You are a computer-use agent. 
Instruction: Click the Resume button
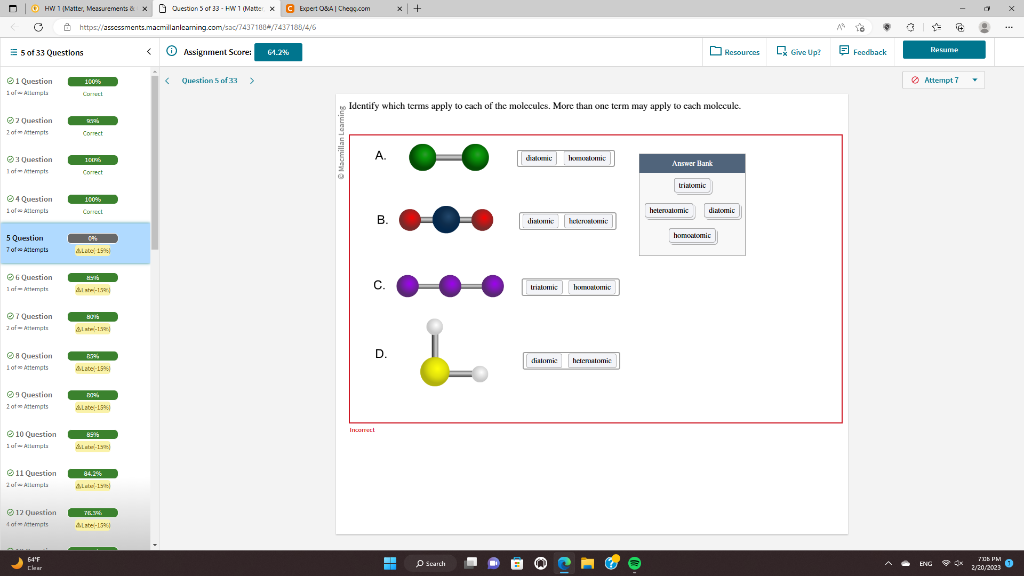(944, 50)
